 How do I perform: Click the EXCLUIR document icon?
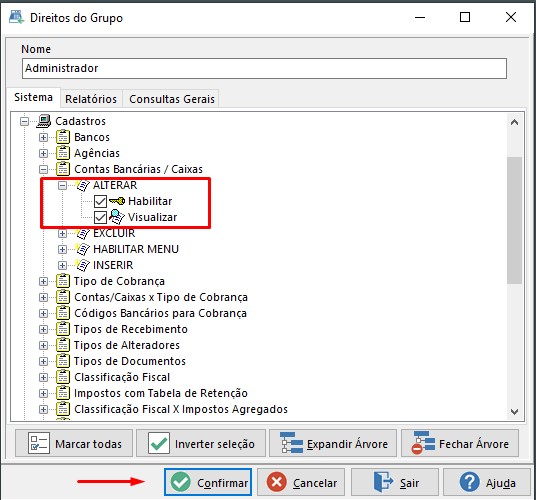tap(82, 233)
